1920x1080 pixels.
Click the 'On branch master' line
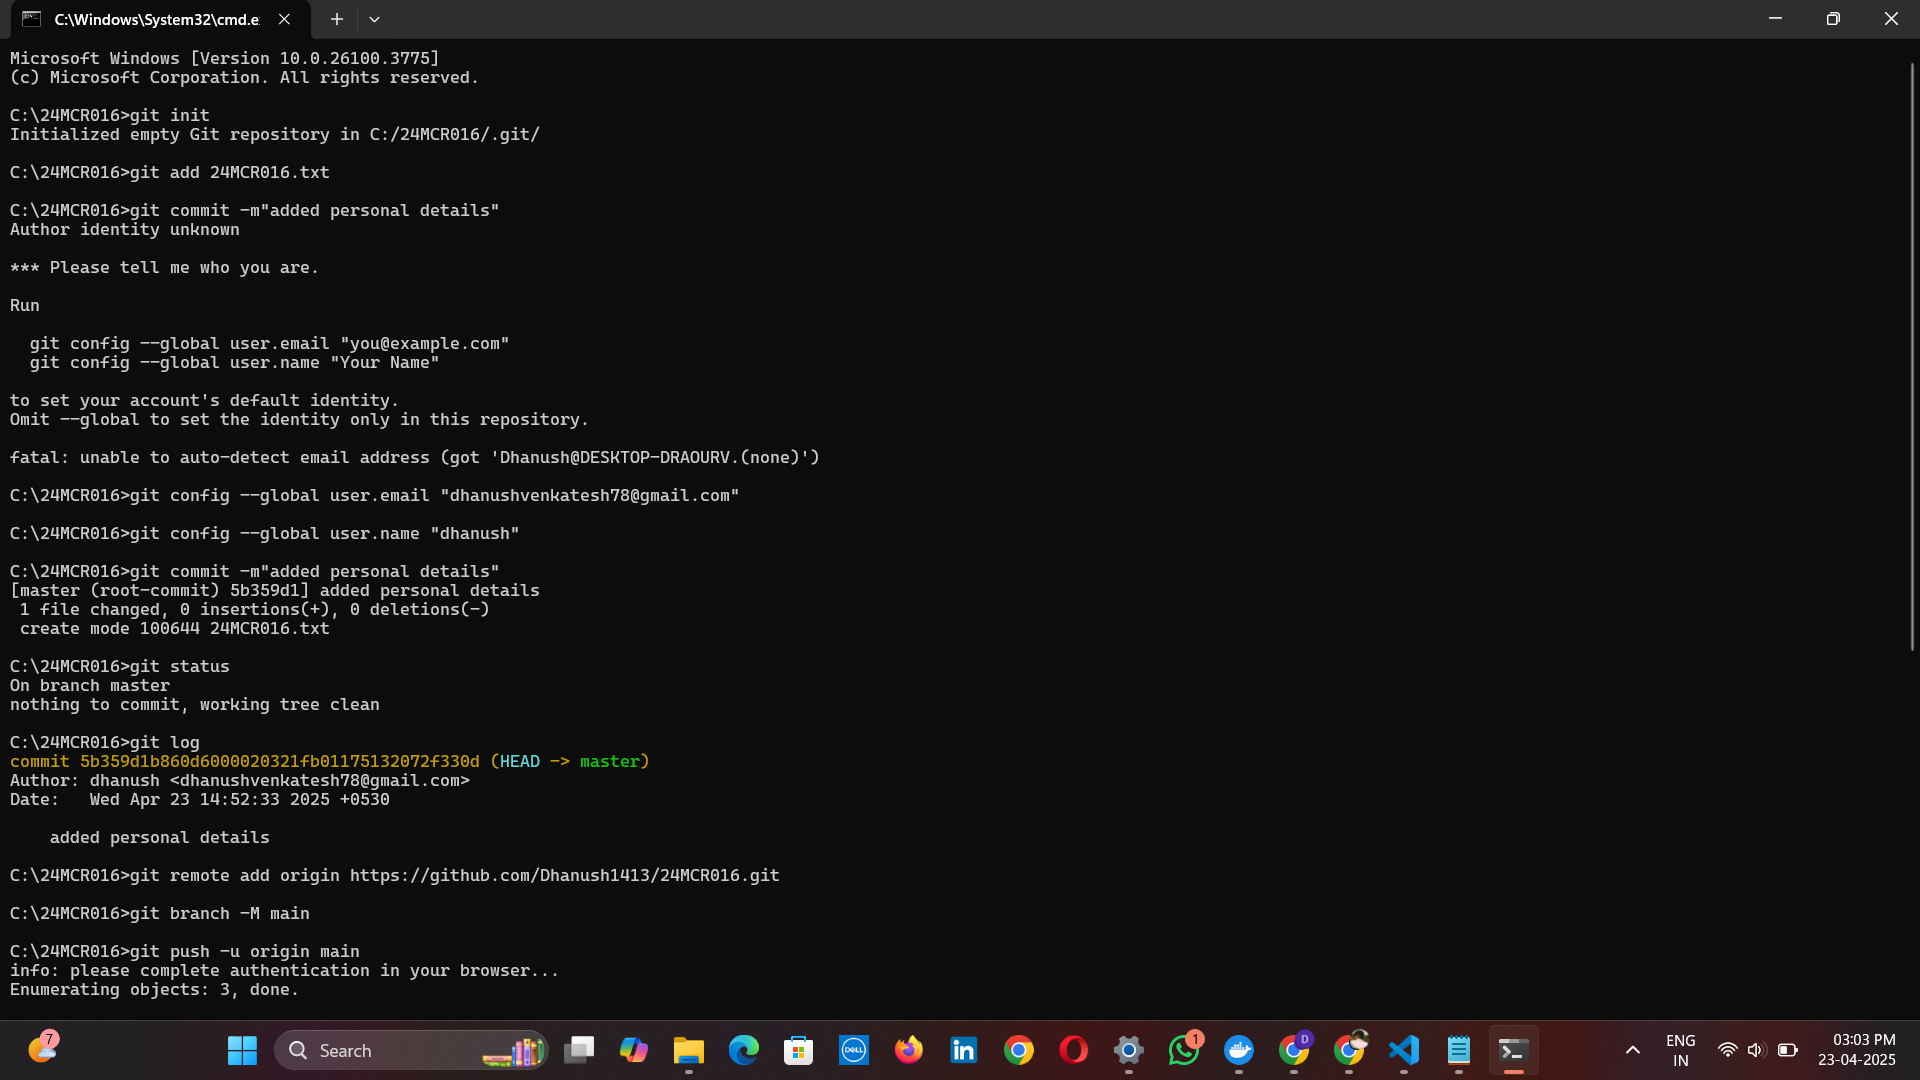(x=90, y=686)
